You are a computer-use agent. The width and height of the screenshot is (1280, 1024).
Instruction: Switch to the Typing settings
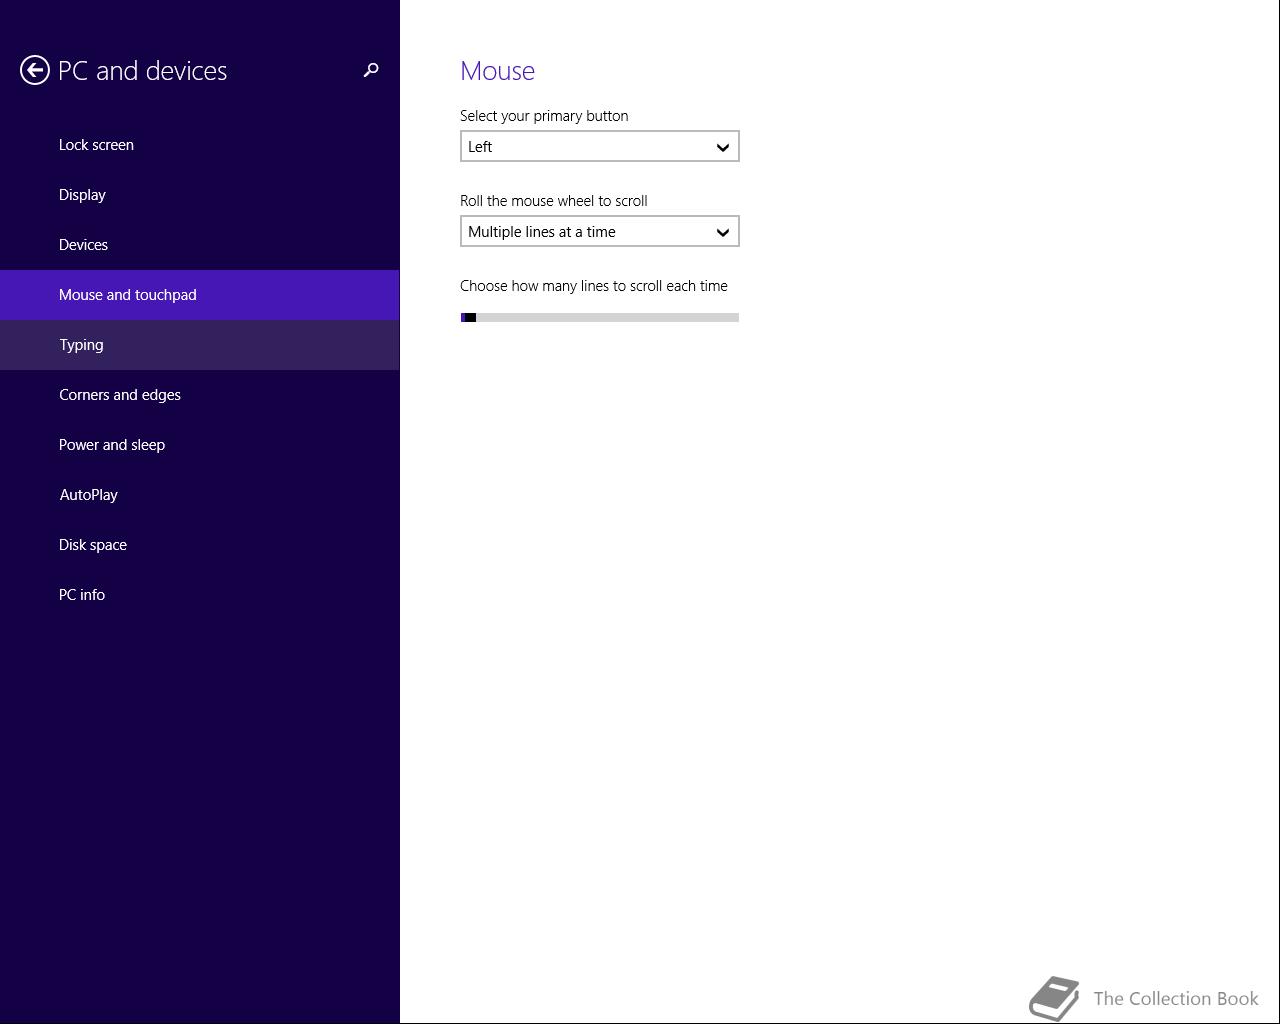pos(200,345)
